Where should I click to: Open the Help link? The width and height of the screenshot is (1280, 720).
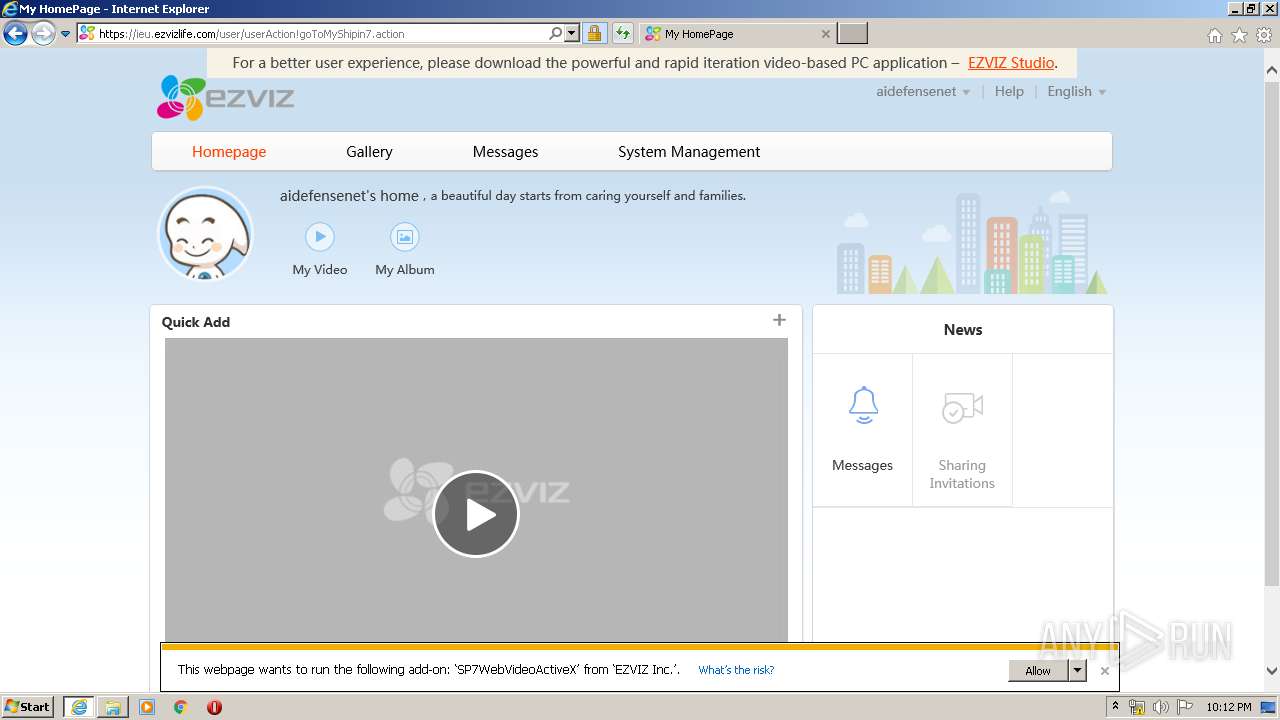[1009, 91]
